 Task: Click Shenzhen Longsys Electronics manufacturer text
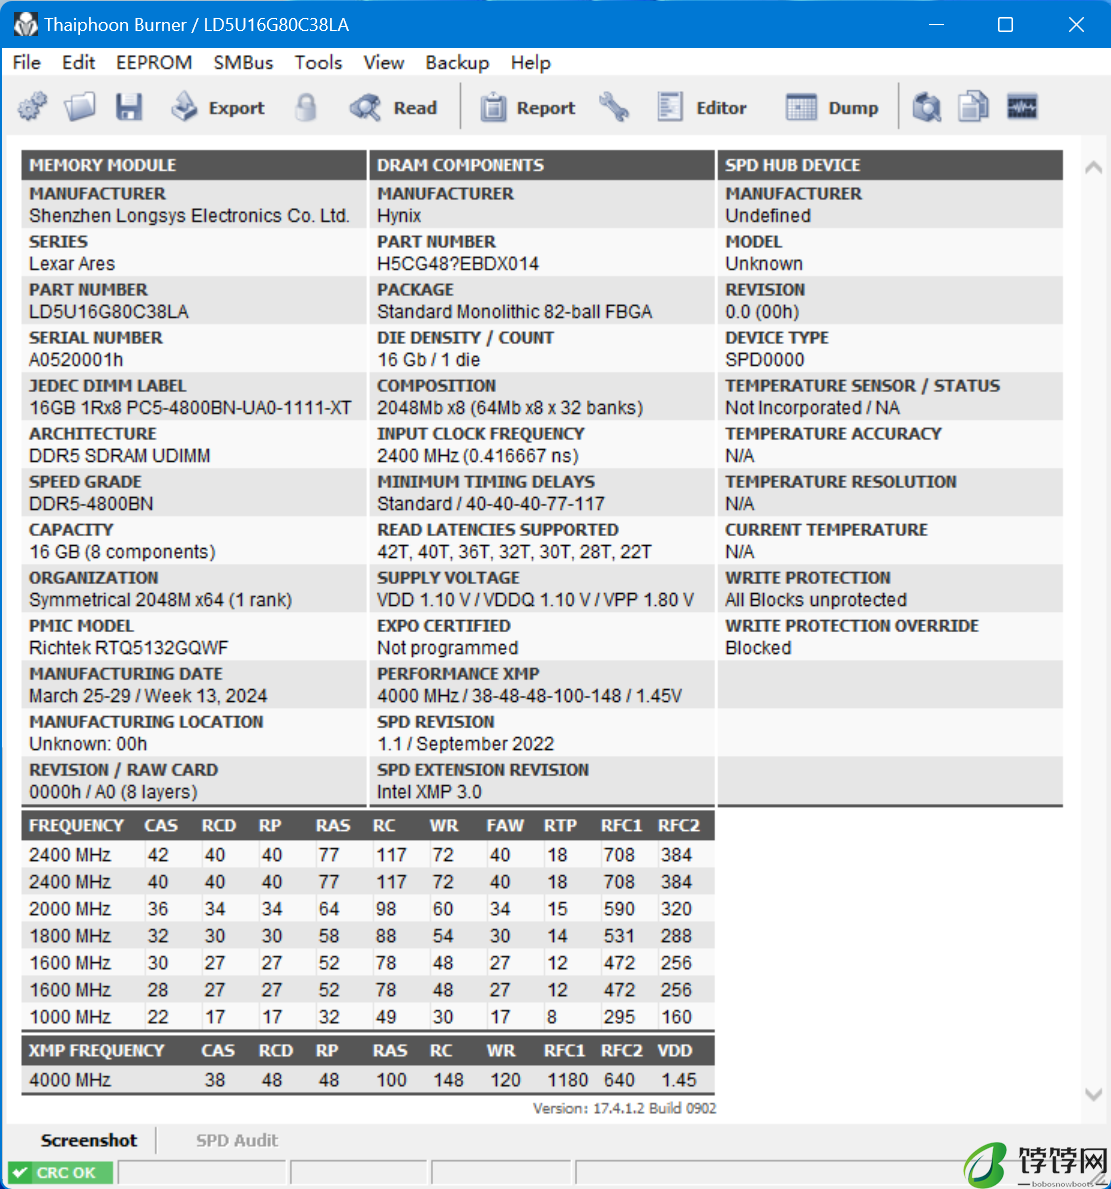(x=189, y=215)
